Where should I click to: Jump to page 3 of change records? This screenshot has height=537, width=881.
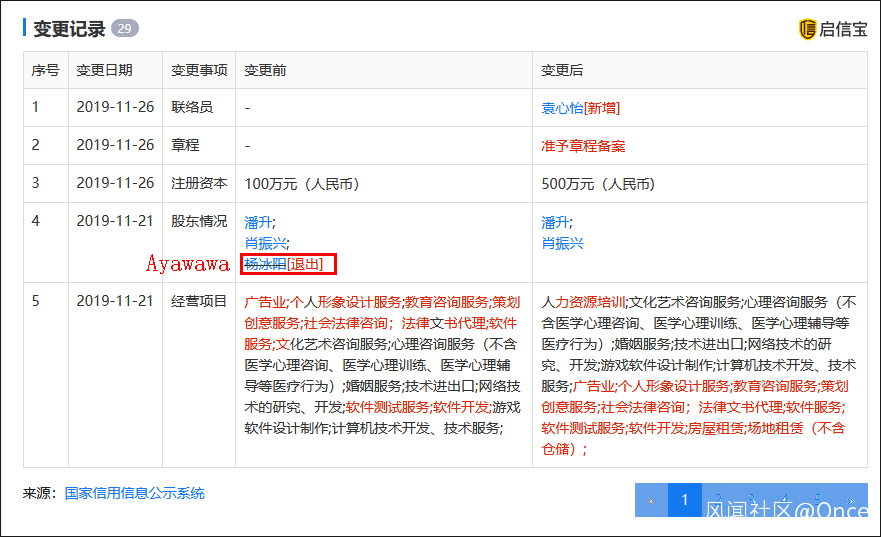click(751, 500)
